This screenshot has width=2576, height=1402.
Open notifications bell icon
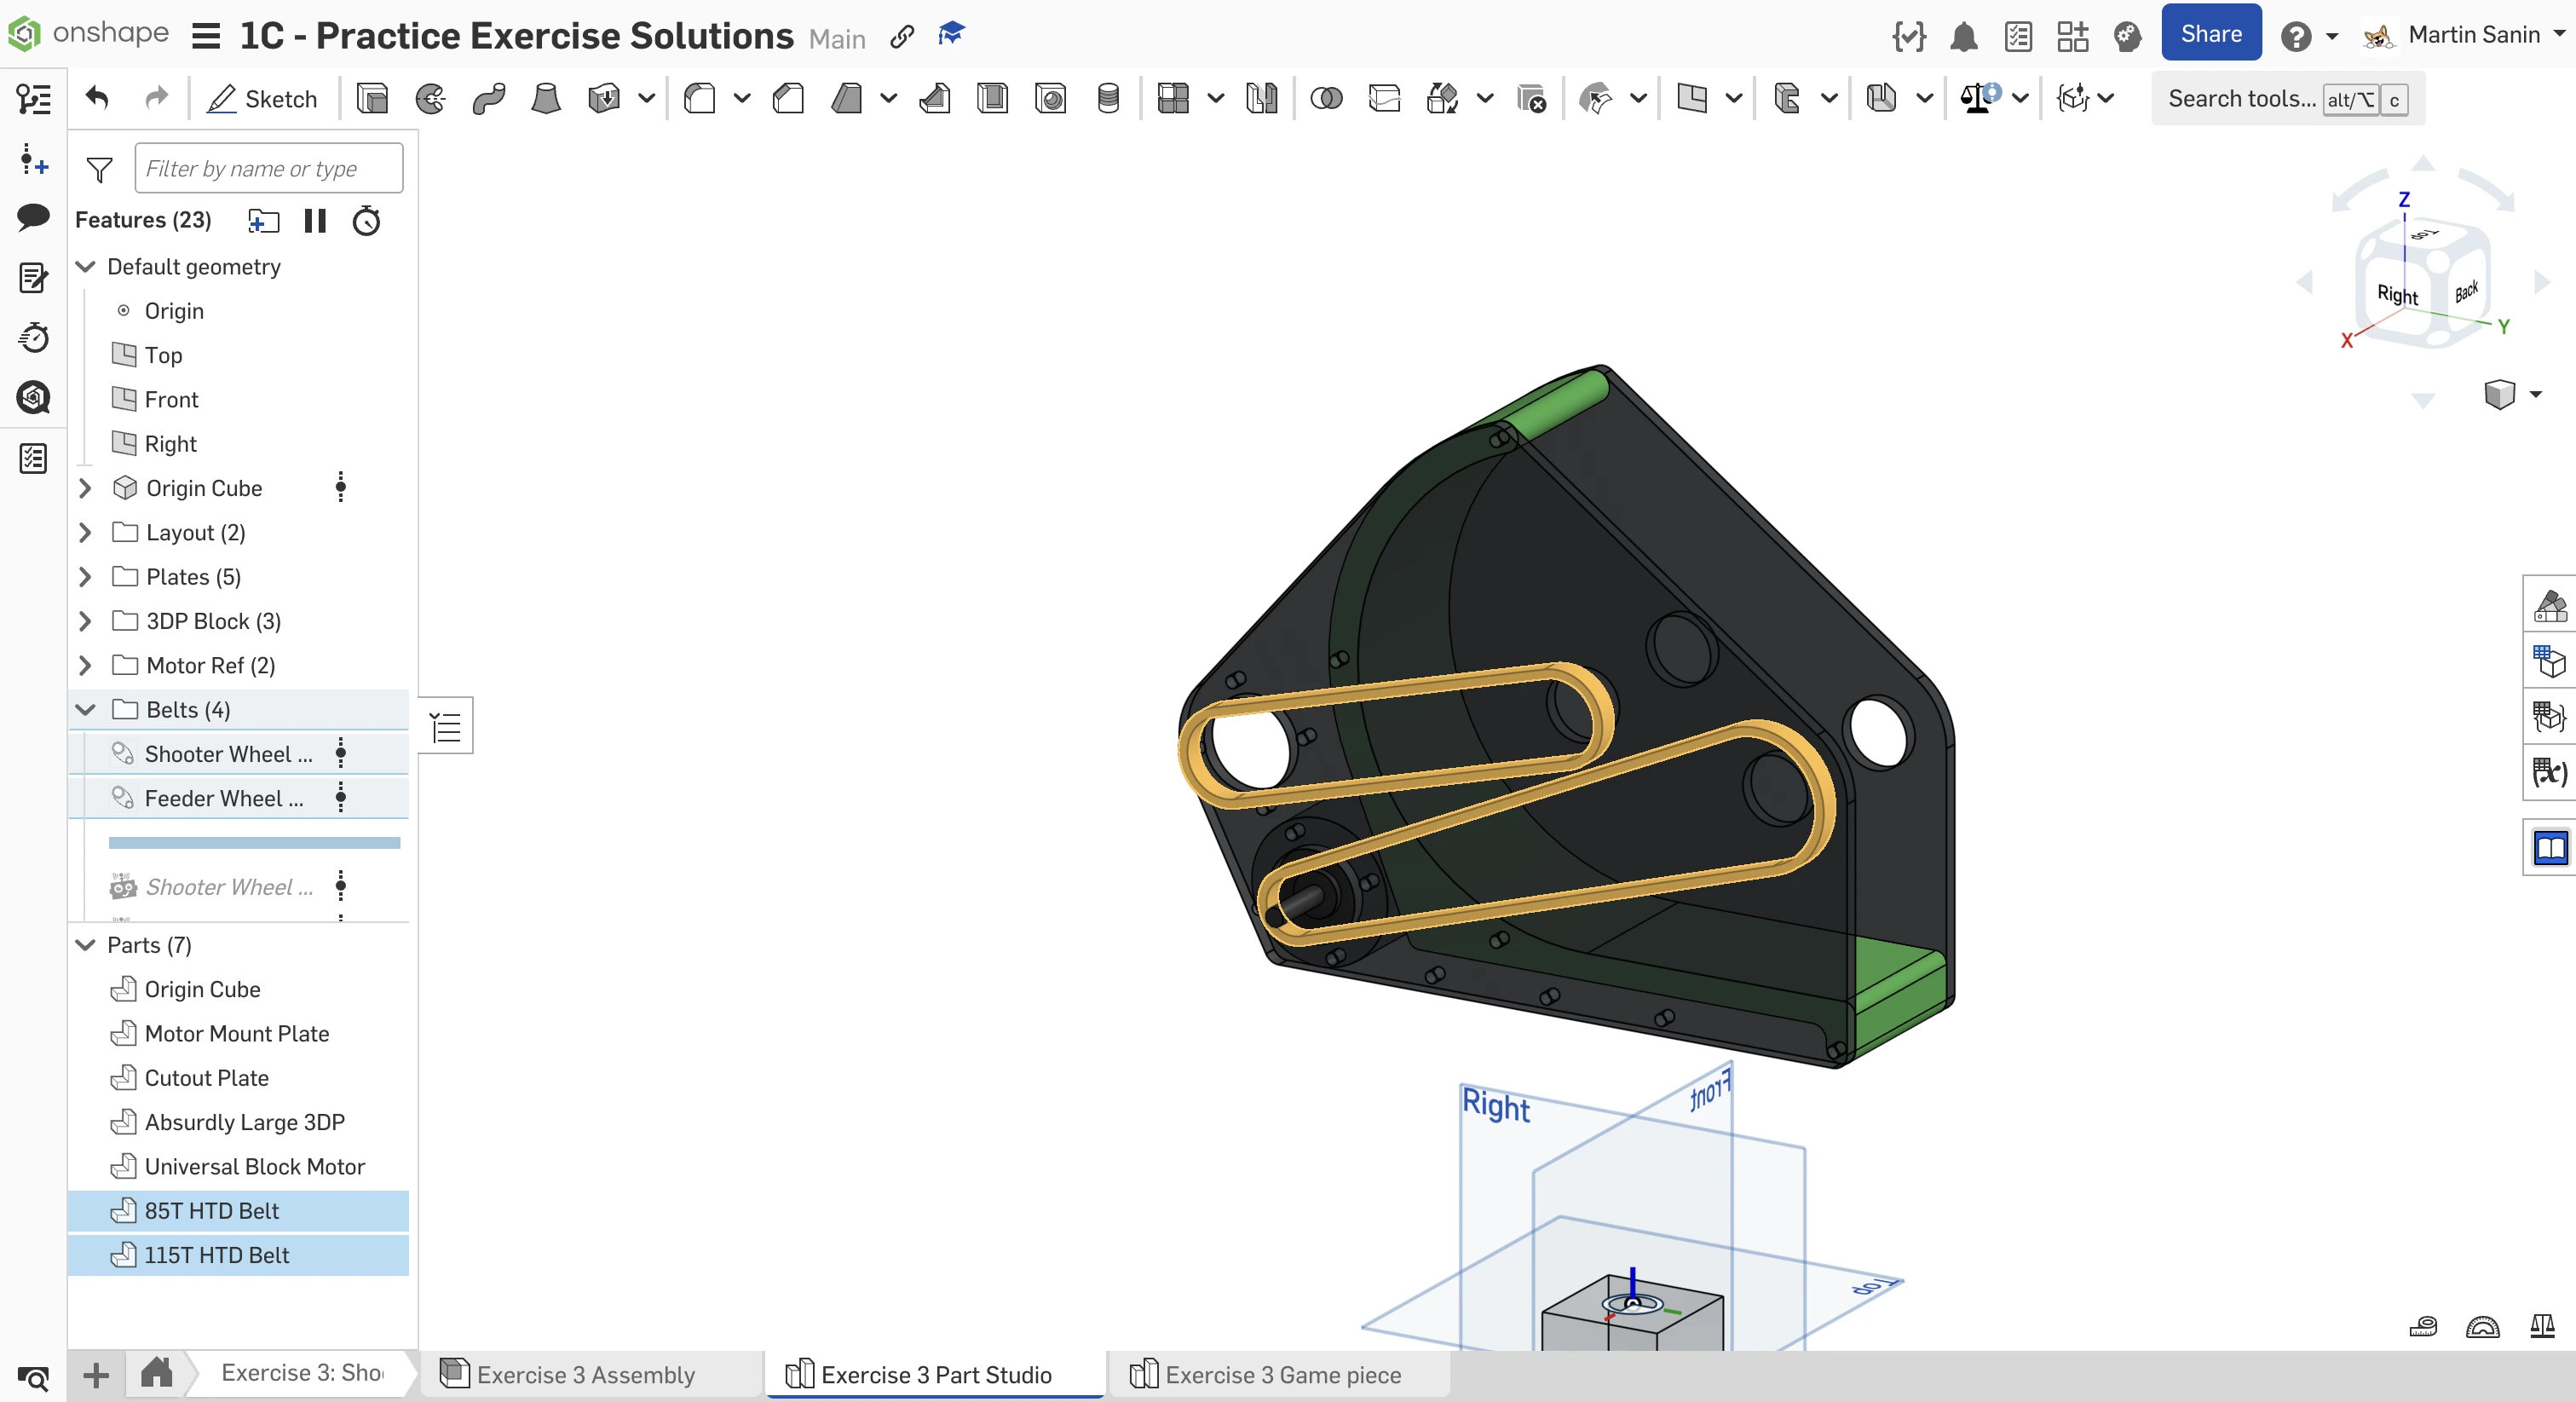pos(1963,36)
